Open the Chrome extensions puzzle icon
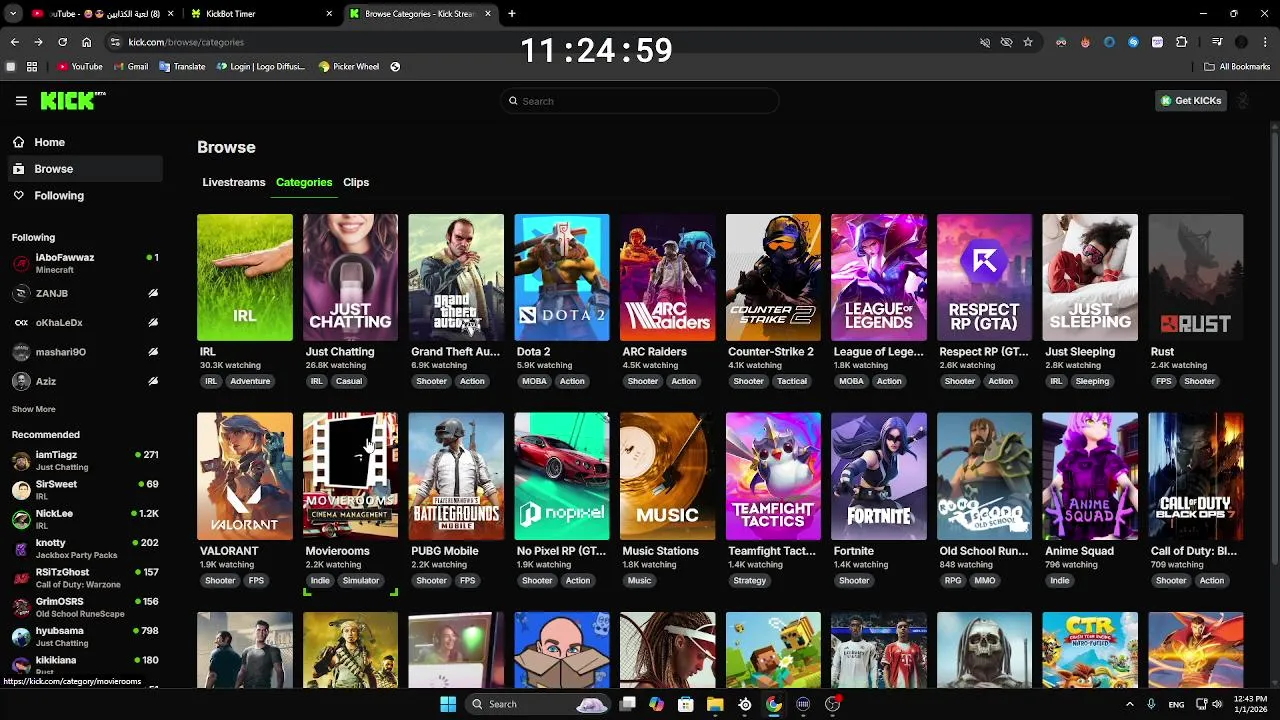Image resolution: width=1280 pixels, height=720 pixels. click(1181, 42)
